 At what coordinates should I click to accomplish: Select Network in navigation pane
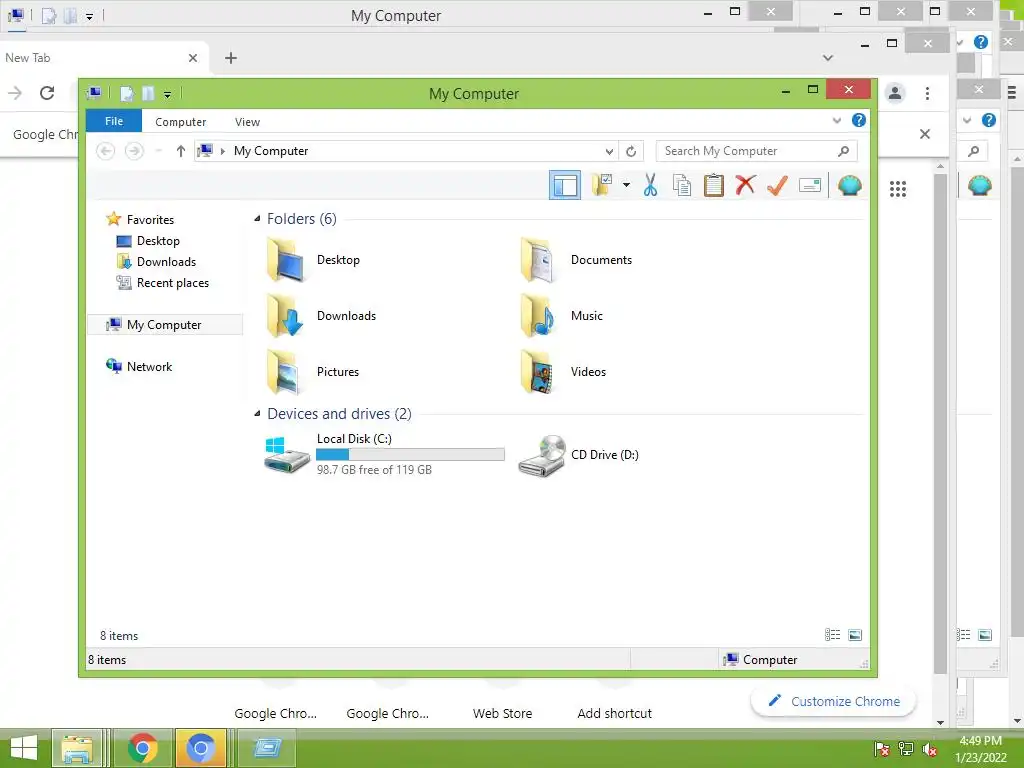click(150, 366)
